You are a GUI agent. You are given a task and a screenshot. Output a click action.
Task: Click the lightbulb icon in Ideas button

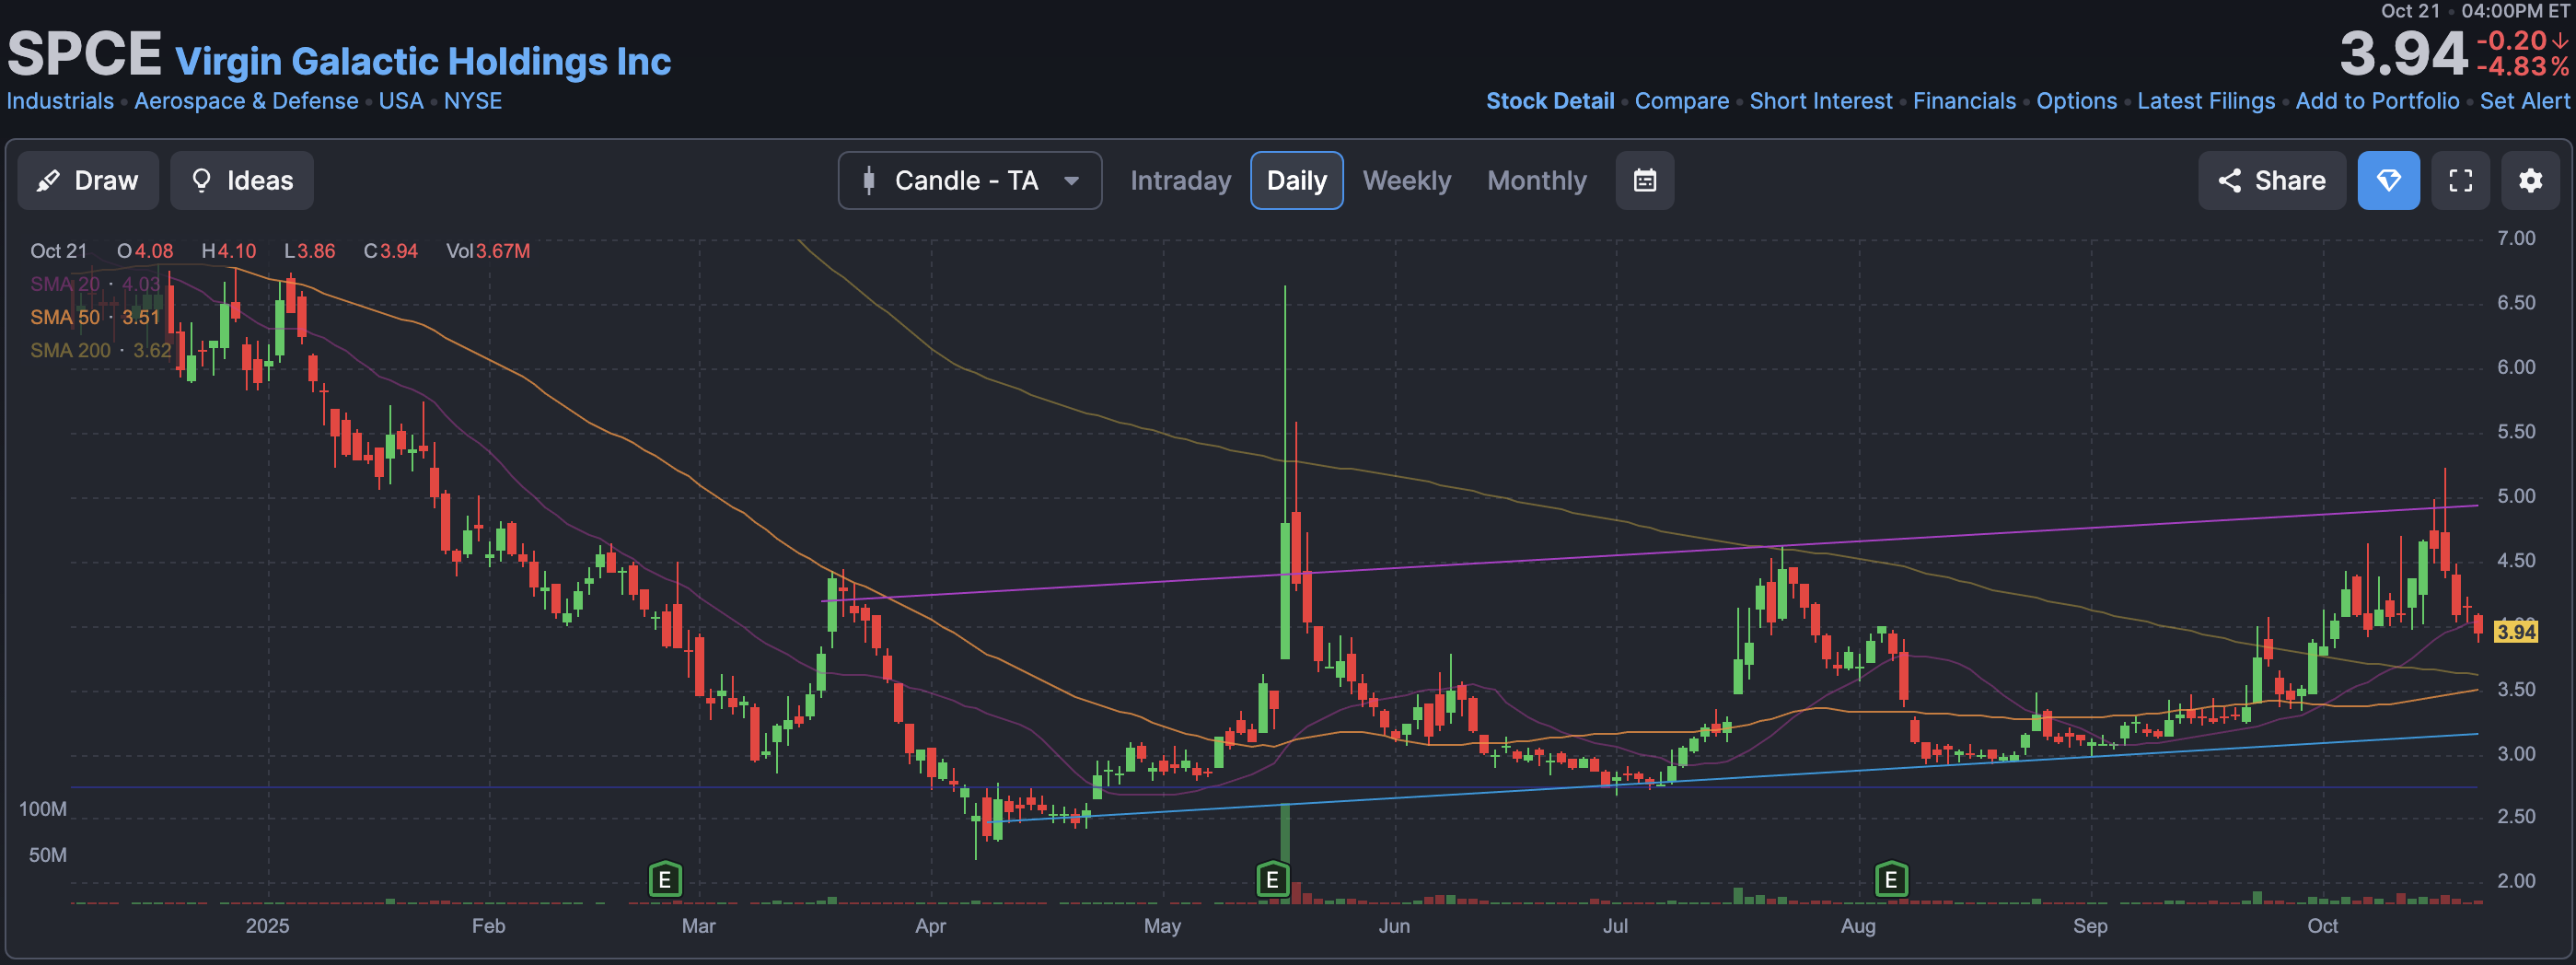tap(201, 181)
